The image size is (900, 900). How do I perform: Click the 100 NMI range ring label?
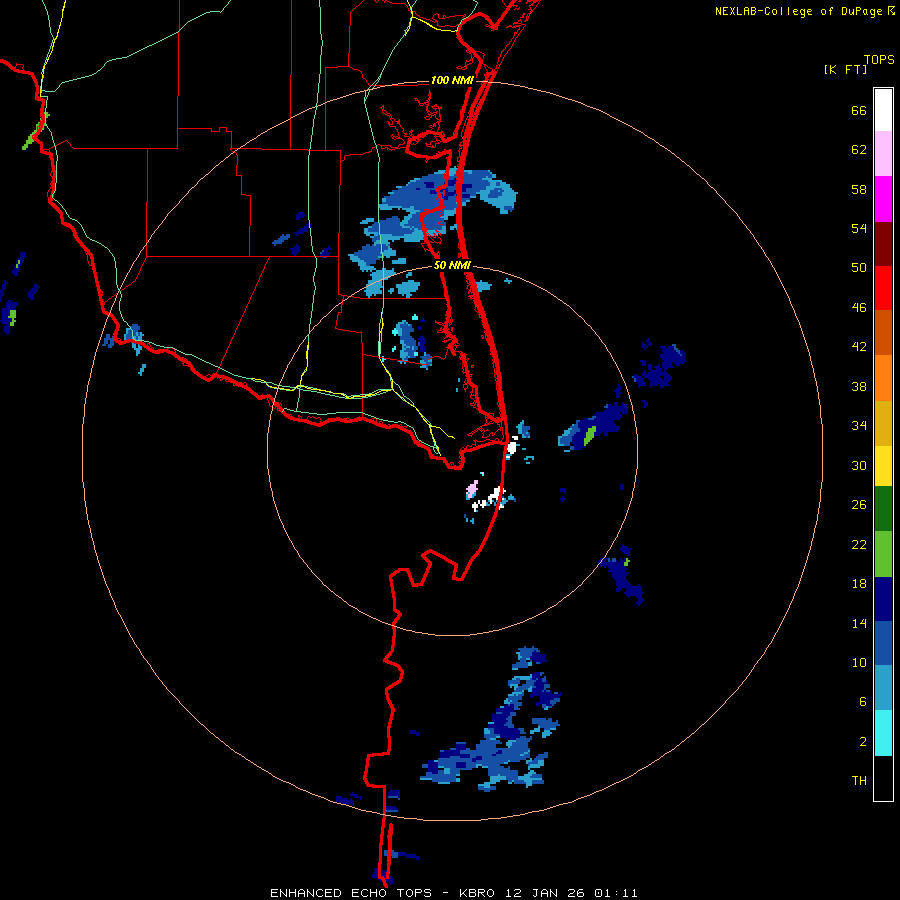(452, 80)
